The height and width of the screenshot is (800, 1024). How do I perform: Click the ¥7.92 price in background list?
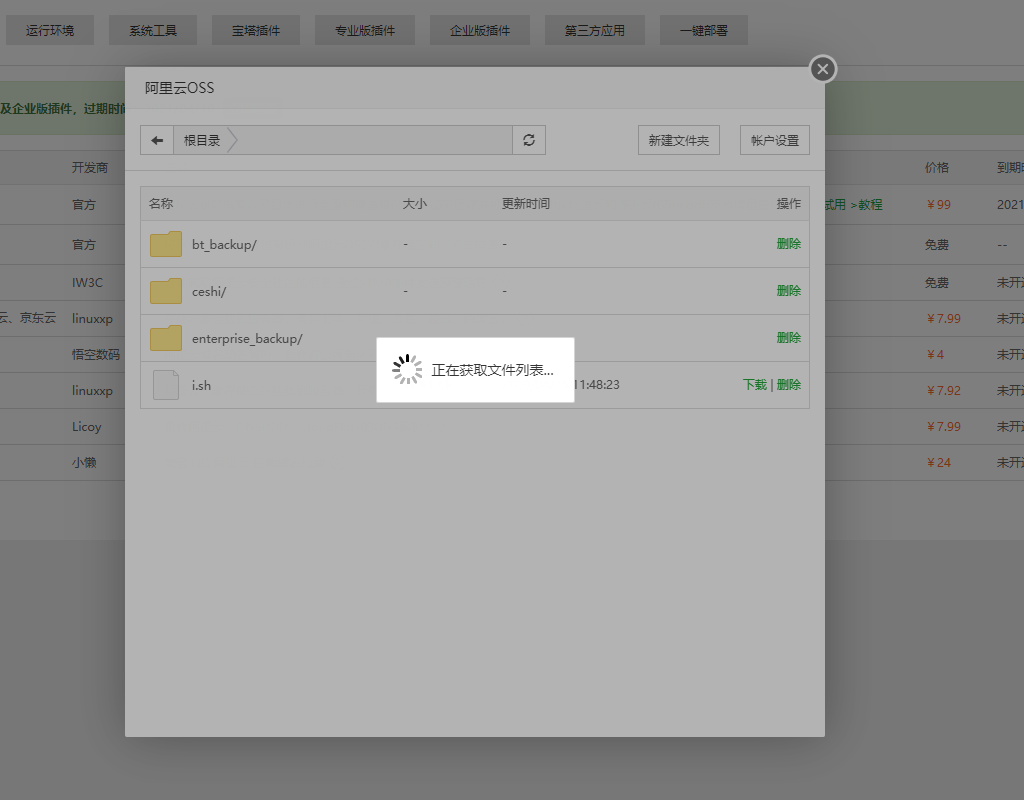(x=944, y=391)
